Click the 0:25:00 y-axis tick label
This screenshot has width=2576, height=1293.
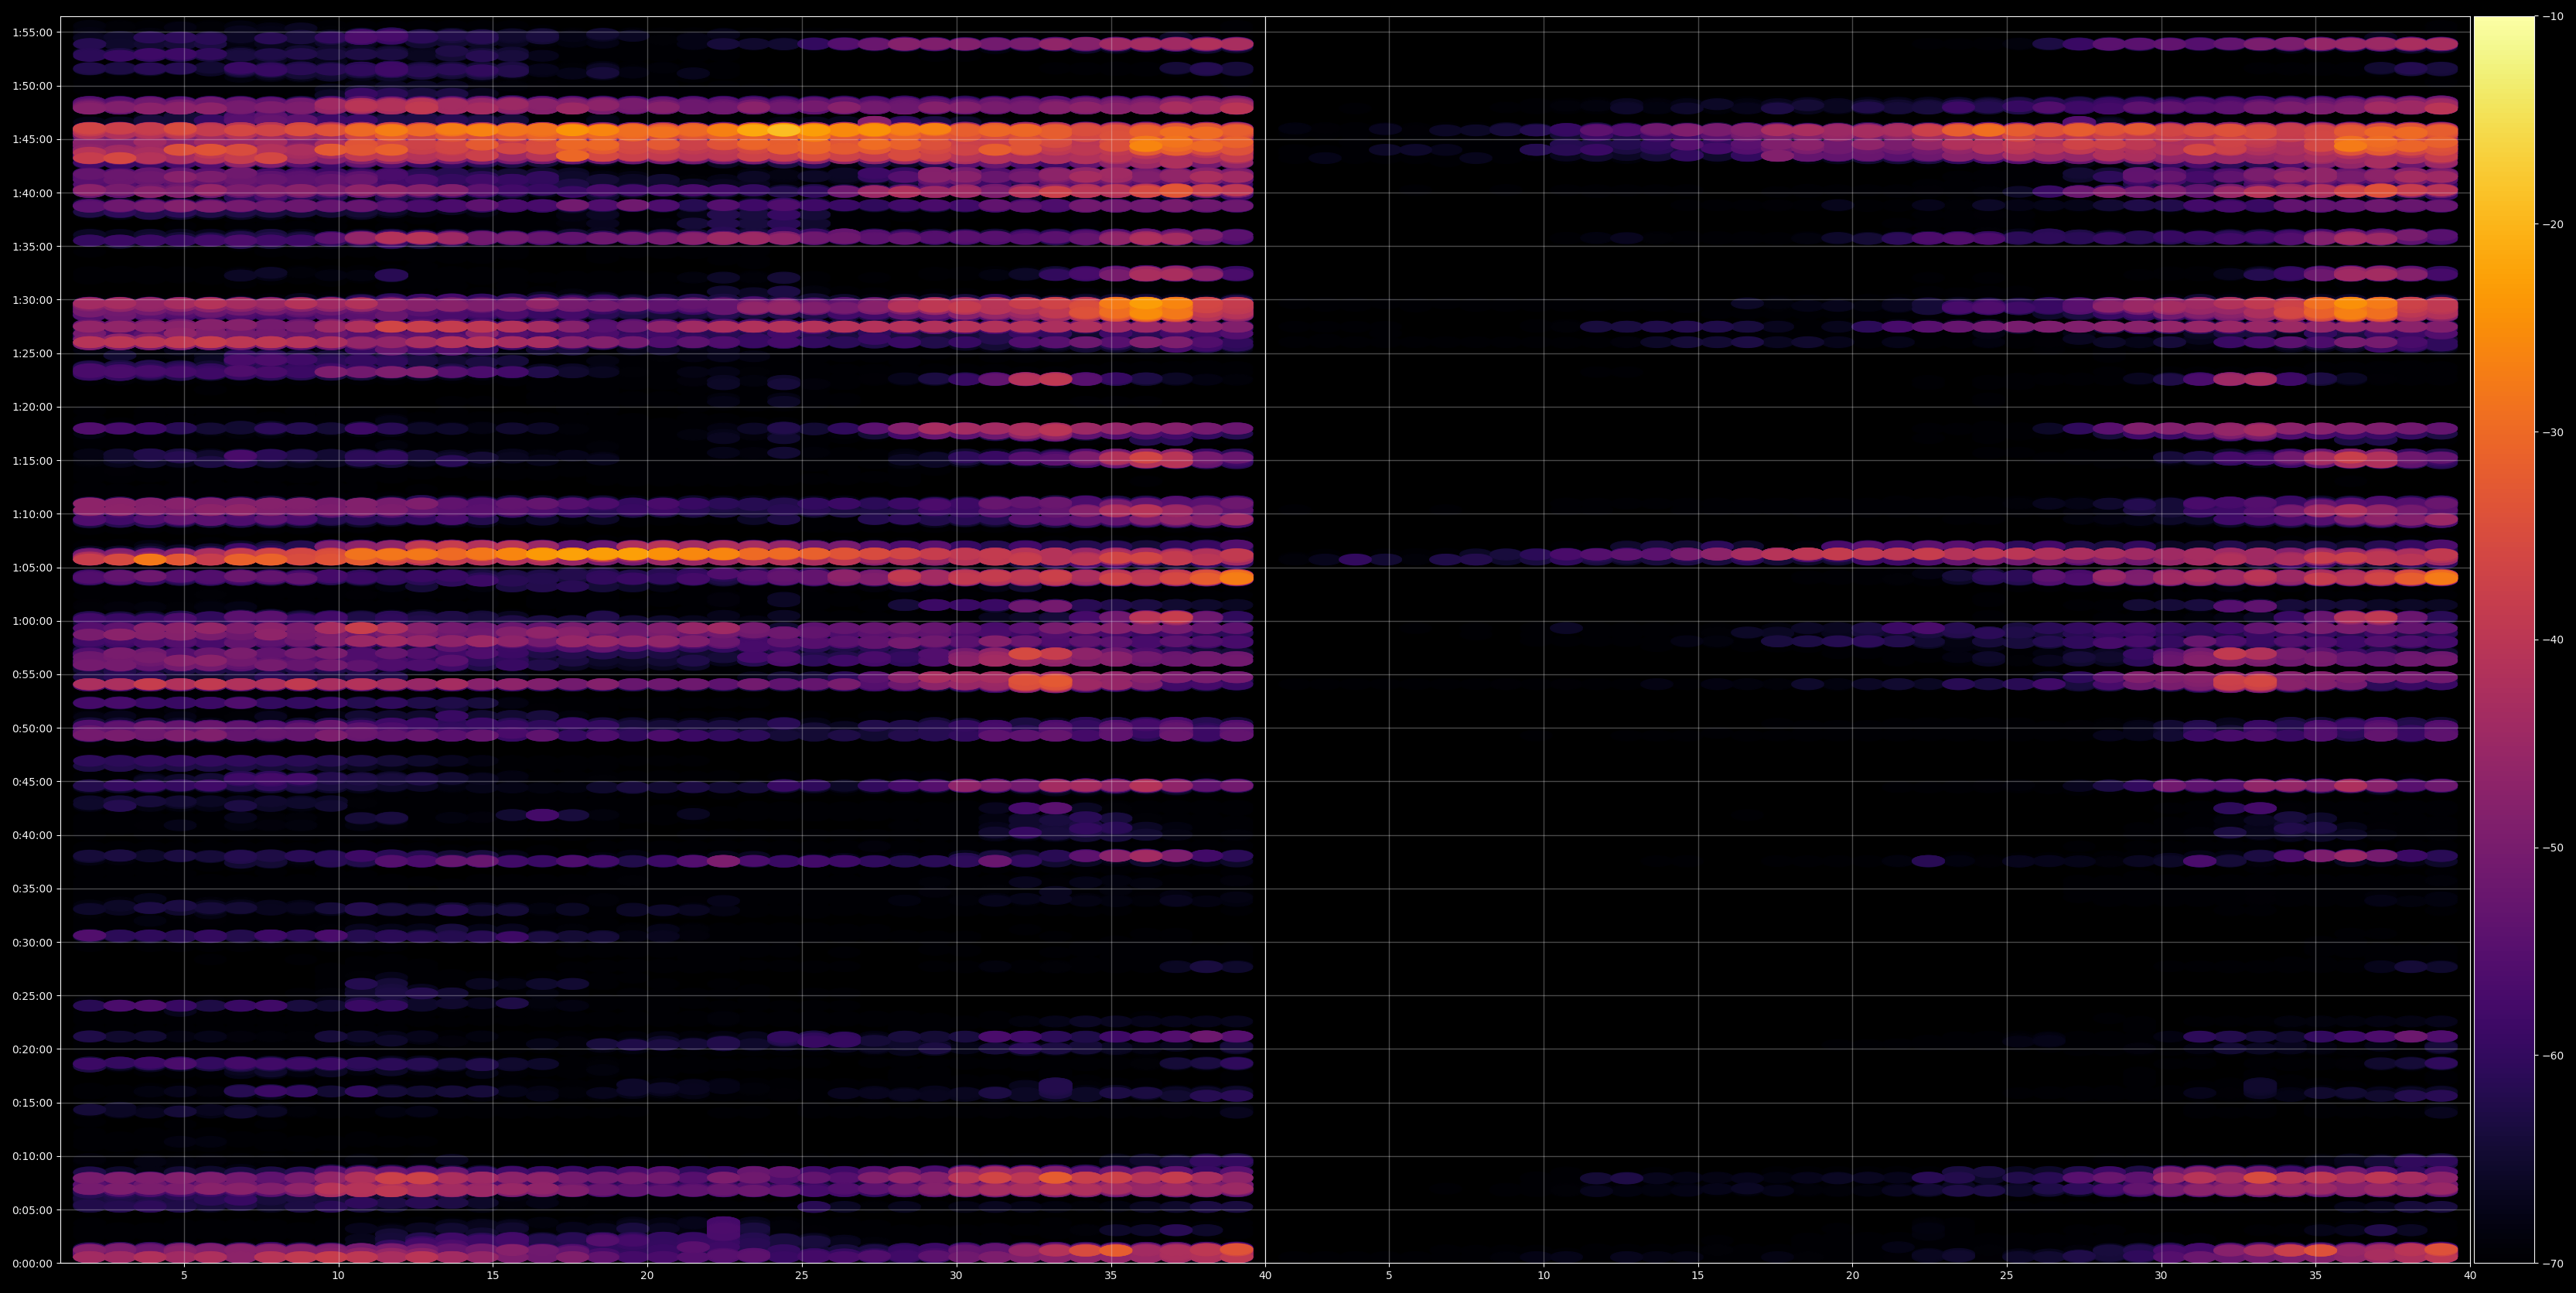point(32,996)
